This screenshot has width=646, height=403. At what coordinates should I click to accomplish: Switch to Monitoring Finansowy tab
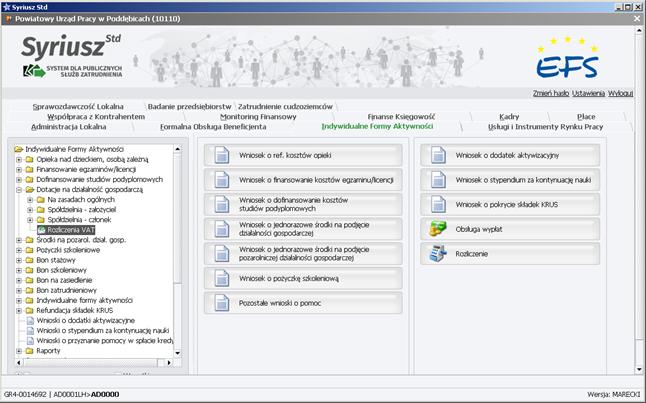click(x=258, y=117)
